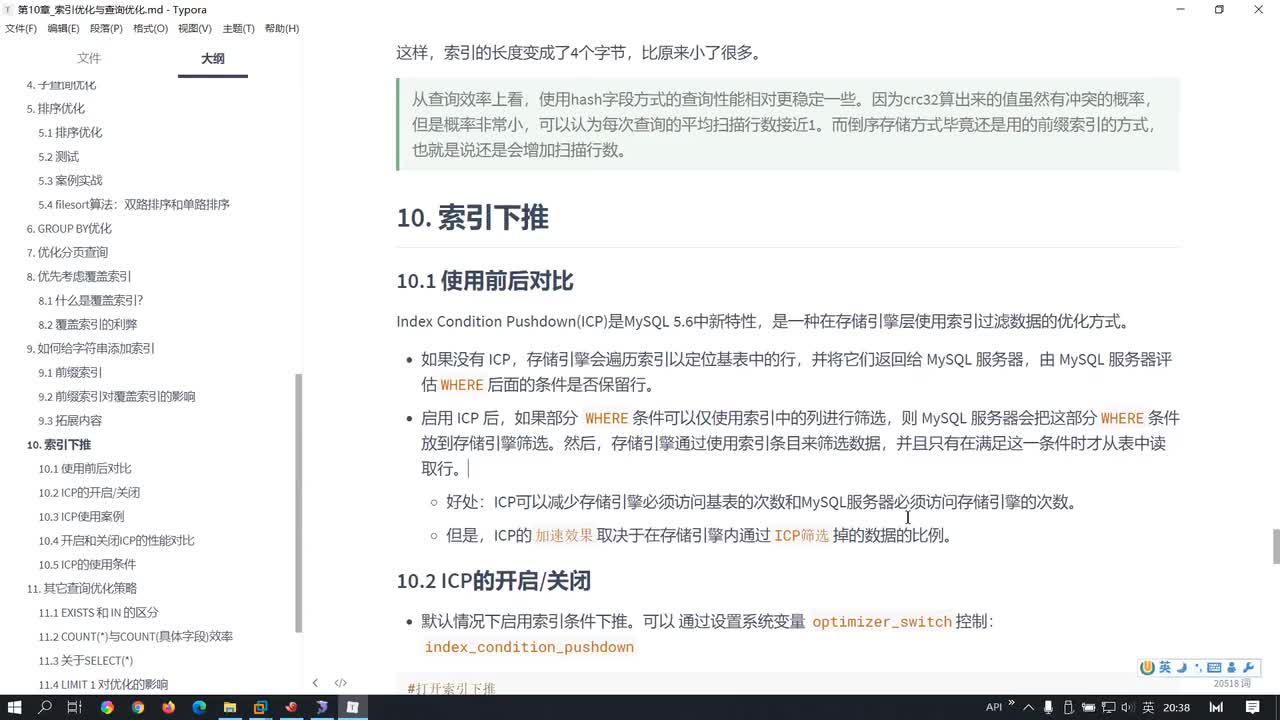Go to outline item 11.2 COUNT(*)与COUNT(具体字段)效率
This screenshot has height=720, width=1280.
(x=136, y=636)
